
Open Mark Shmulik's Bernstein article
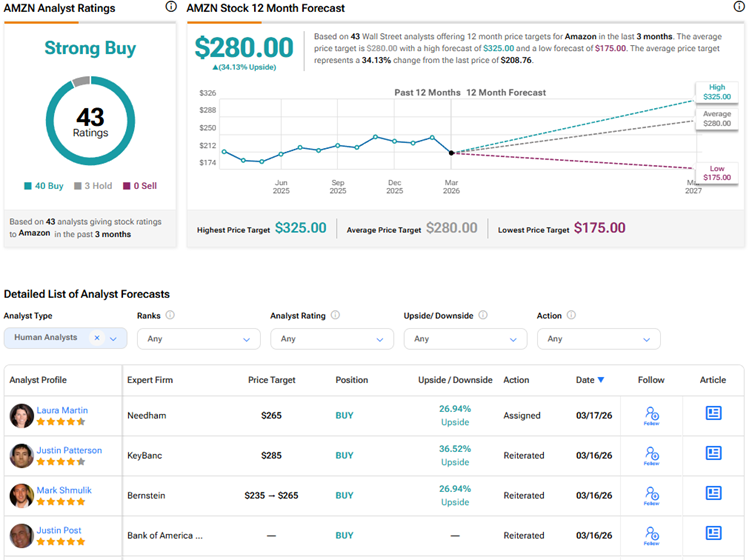click(713, 493)
